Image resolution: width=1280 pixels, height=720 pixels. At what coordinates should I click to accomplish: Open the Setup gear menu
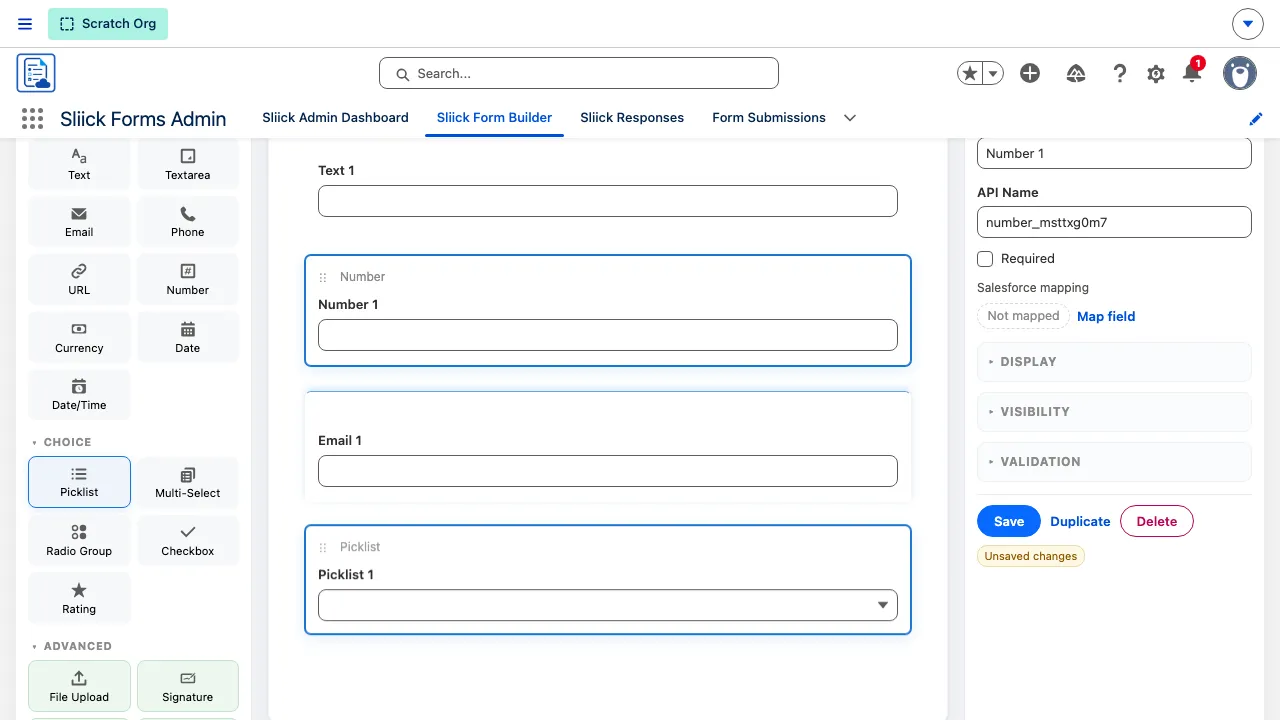pyautogui.click(x=1156, y=73)
